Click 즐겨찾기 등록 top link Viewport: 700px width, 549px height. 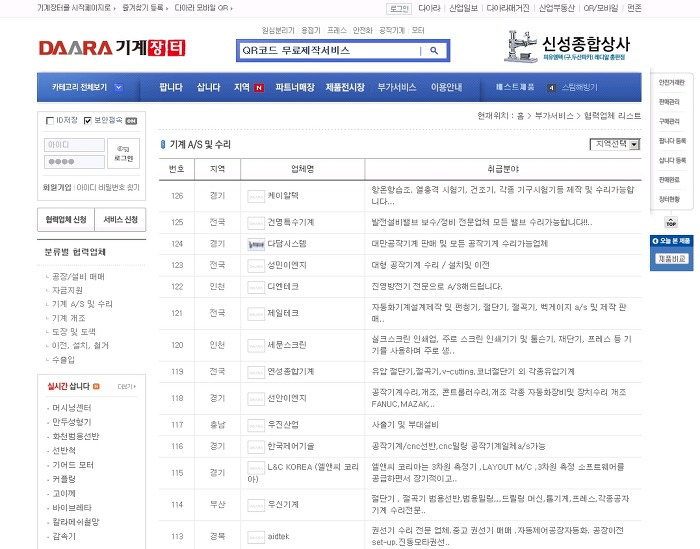tap(143, 8)
